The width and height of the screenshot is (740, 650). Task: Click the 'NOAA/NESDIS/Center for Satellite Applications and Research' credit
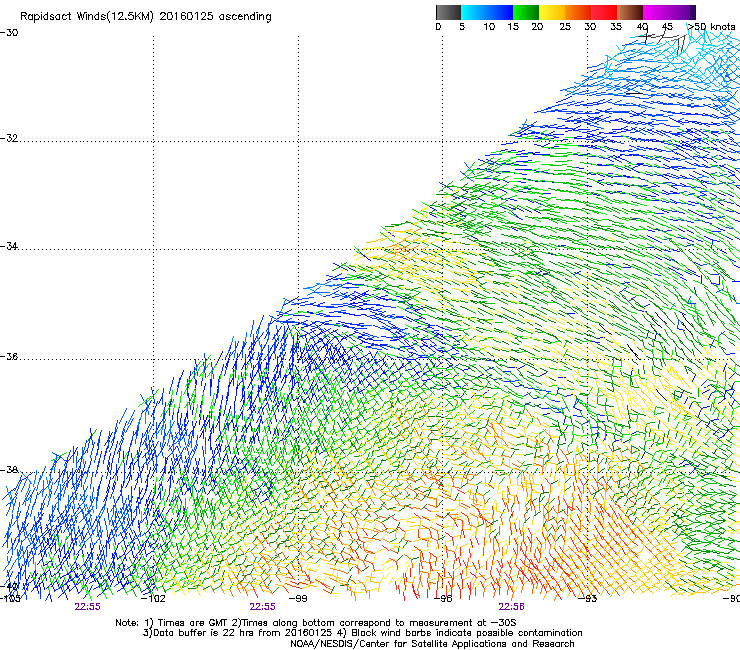(x=432, y=644)
